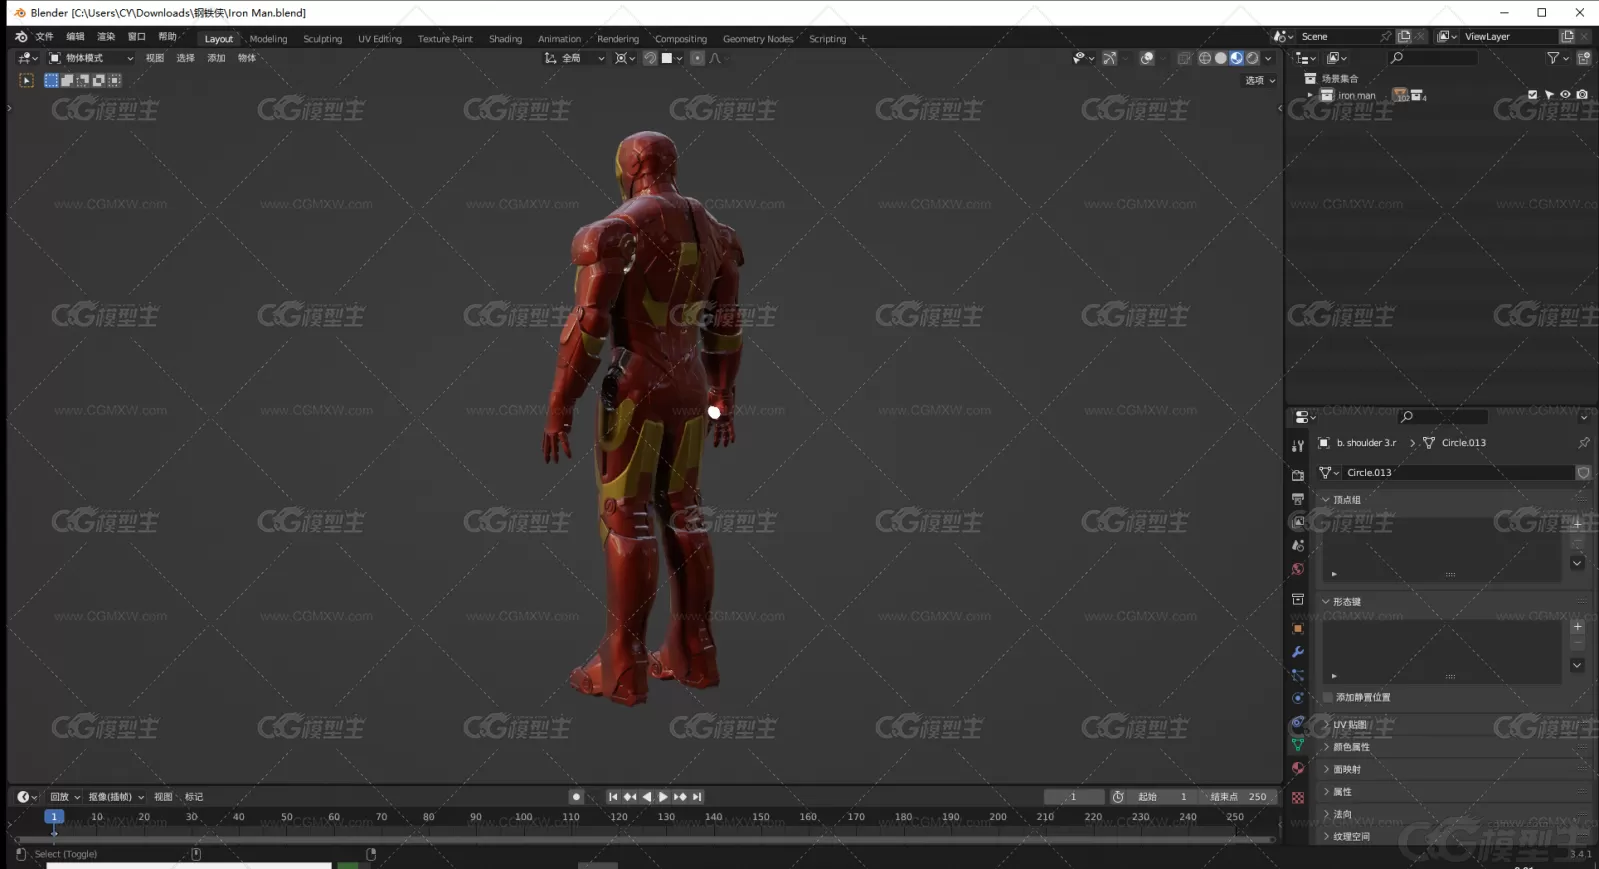This screenshot has width=1599, height=869.
Task: Toggle pin on properties editor
Action: [x=1584, y=442]
